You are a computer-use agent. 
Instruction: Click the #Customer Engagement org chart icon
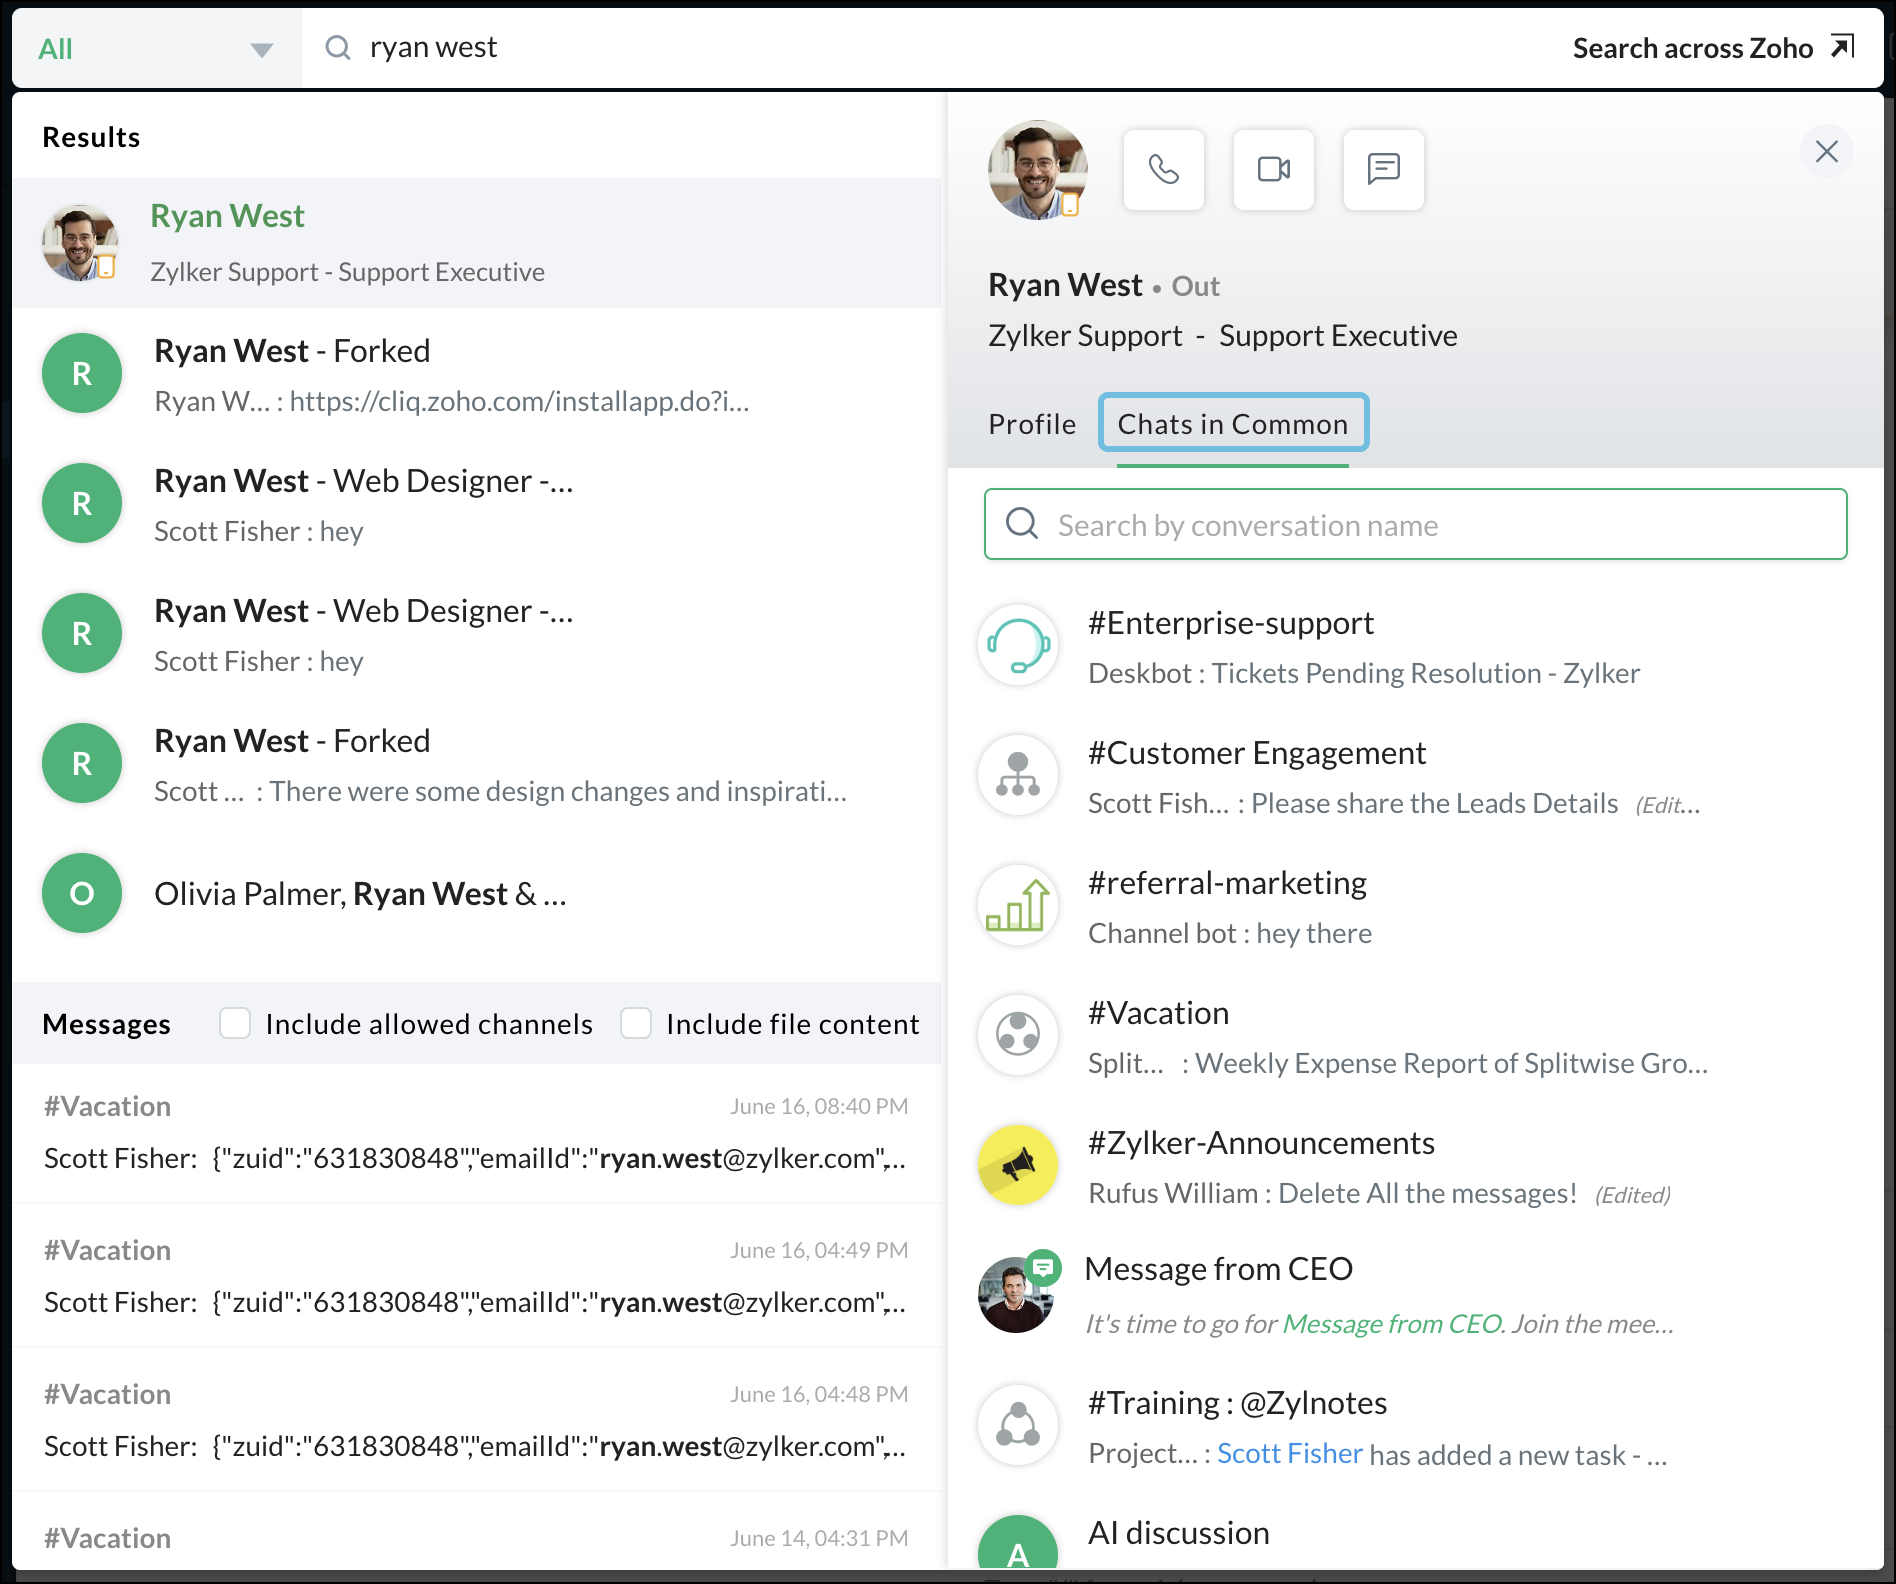coord(1018,775)
